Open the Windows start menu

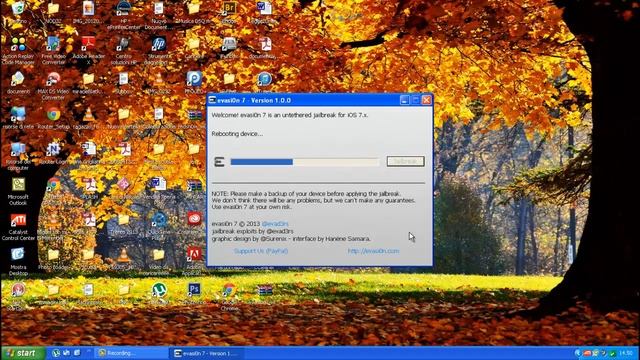coord(22,353)
